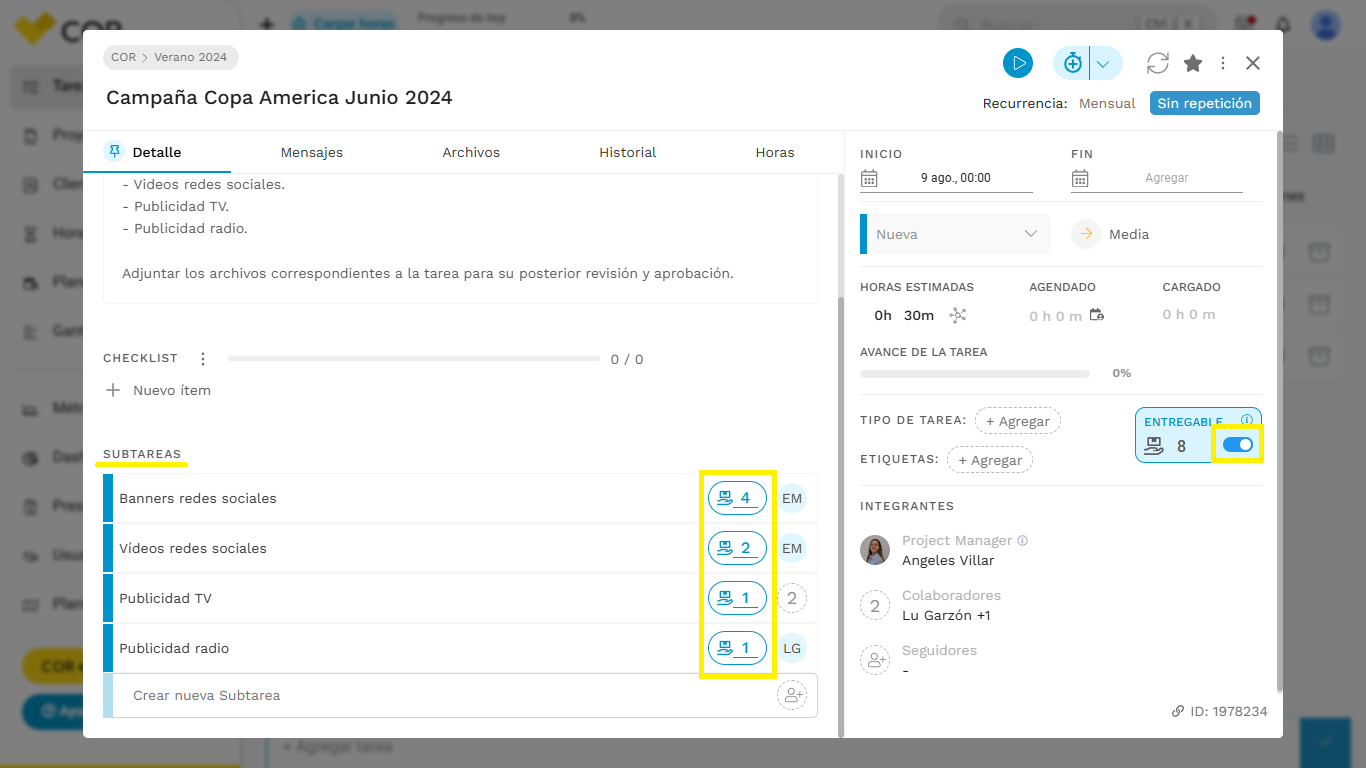This screenshot has height=768, width=1366.
Task: Click the checklist progress bar
Action: (x=413, y=358)
